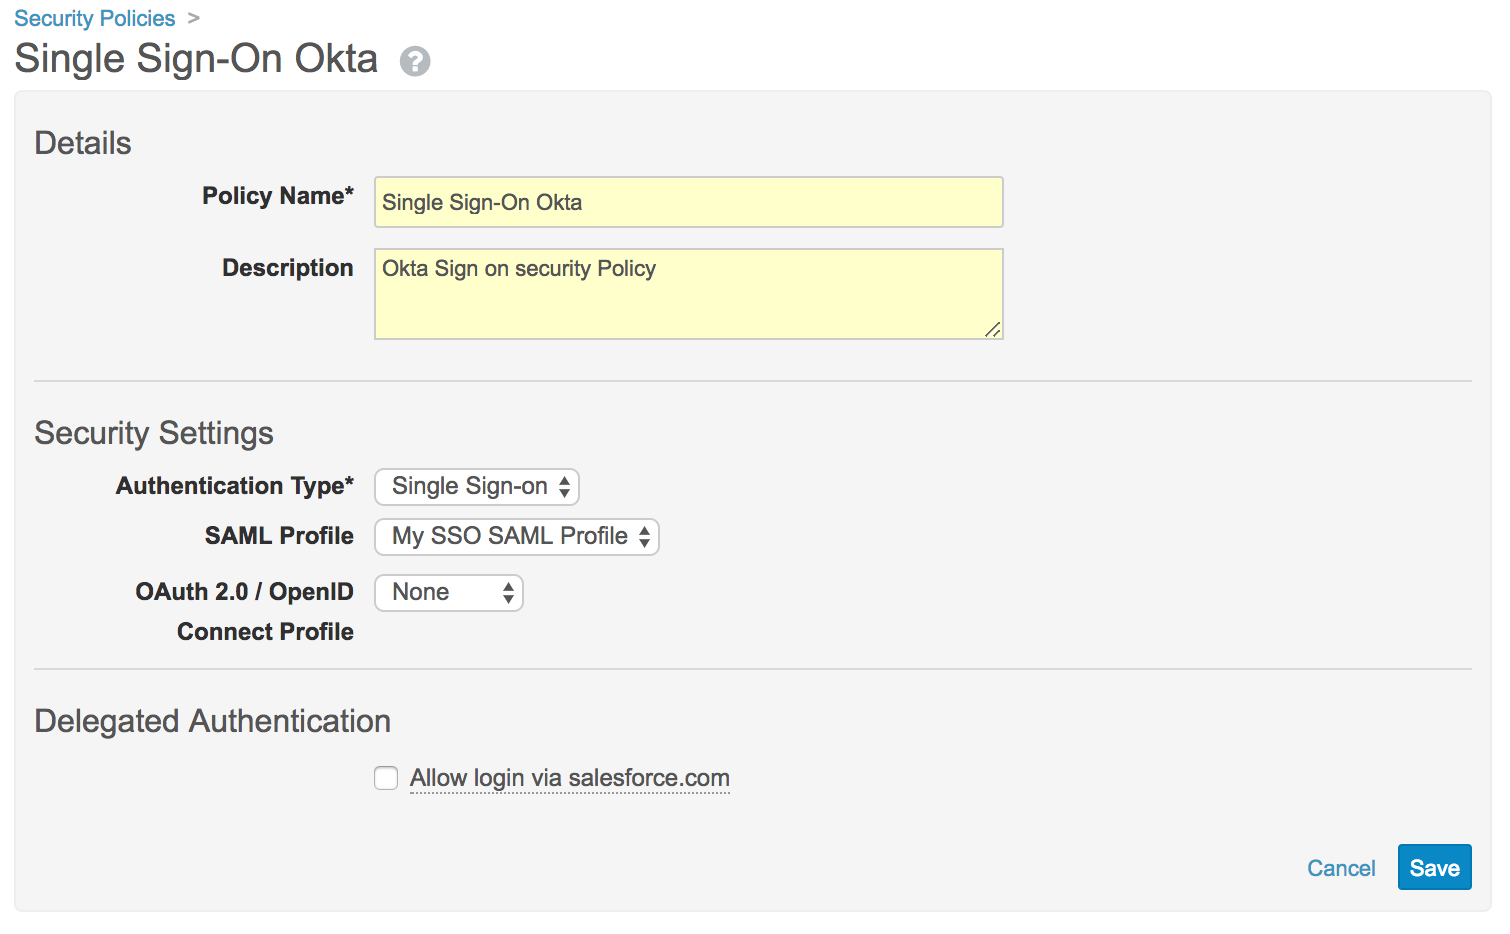Viewport: 1510px width, 934px height.
Task: Click the Delegated Authentication section heading
Action: click(212, 721)
